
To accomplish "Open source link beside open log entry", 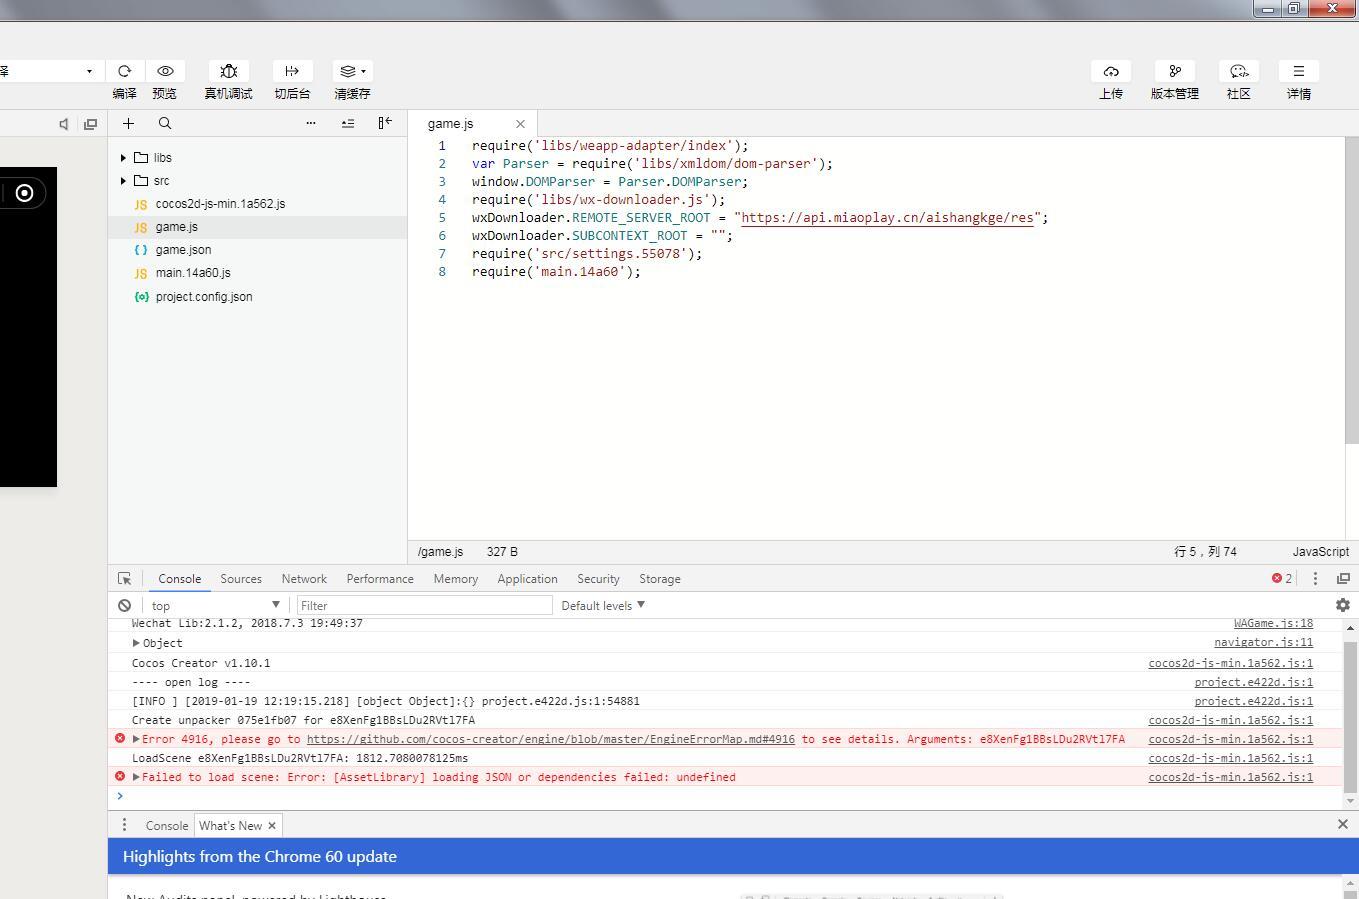I will pyautogui.click(x=1254, y=682).
